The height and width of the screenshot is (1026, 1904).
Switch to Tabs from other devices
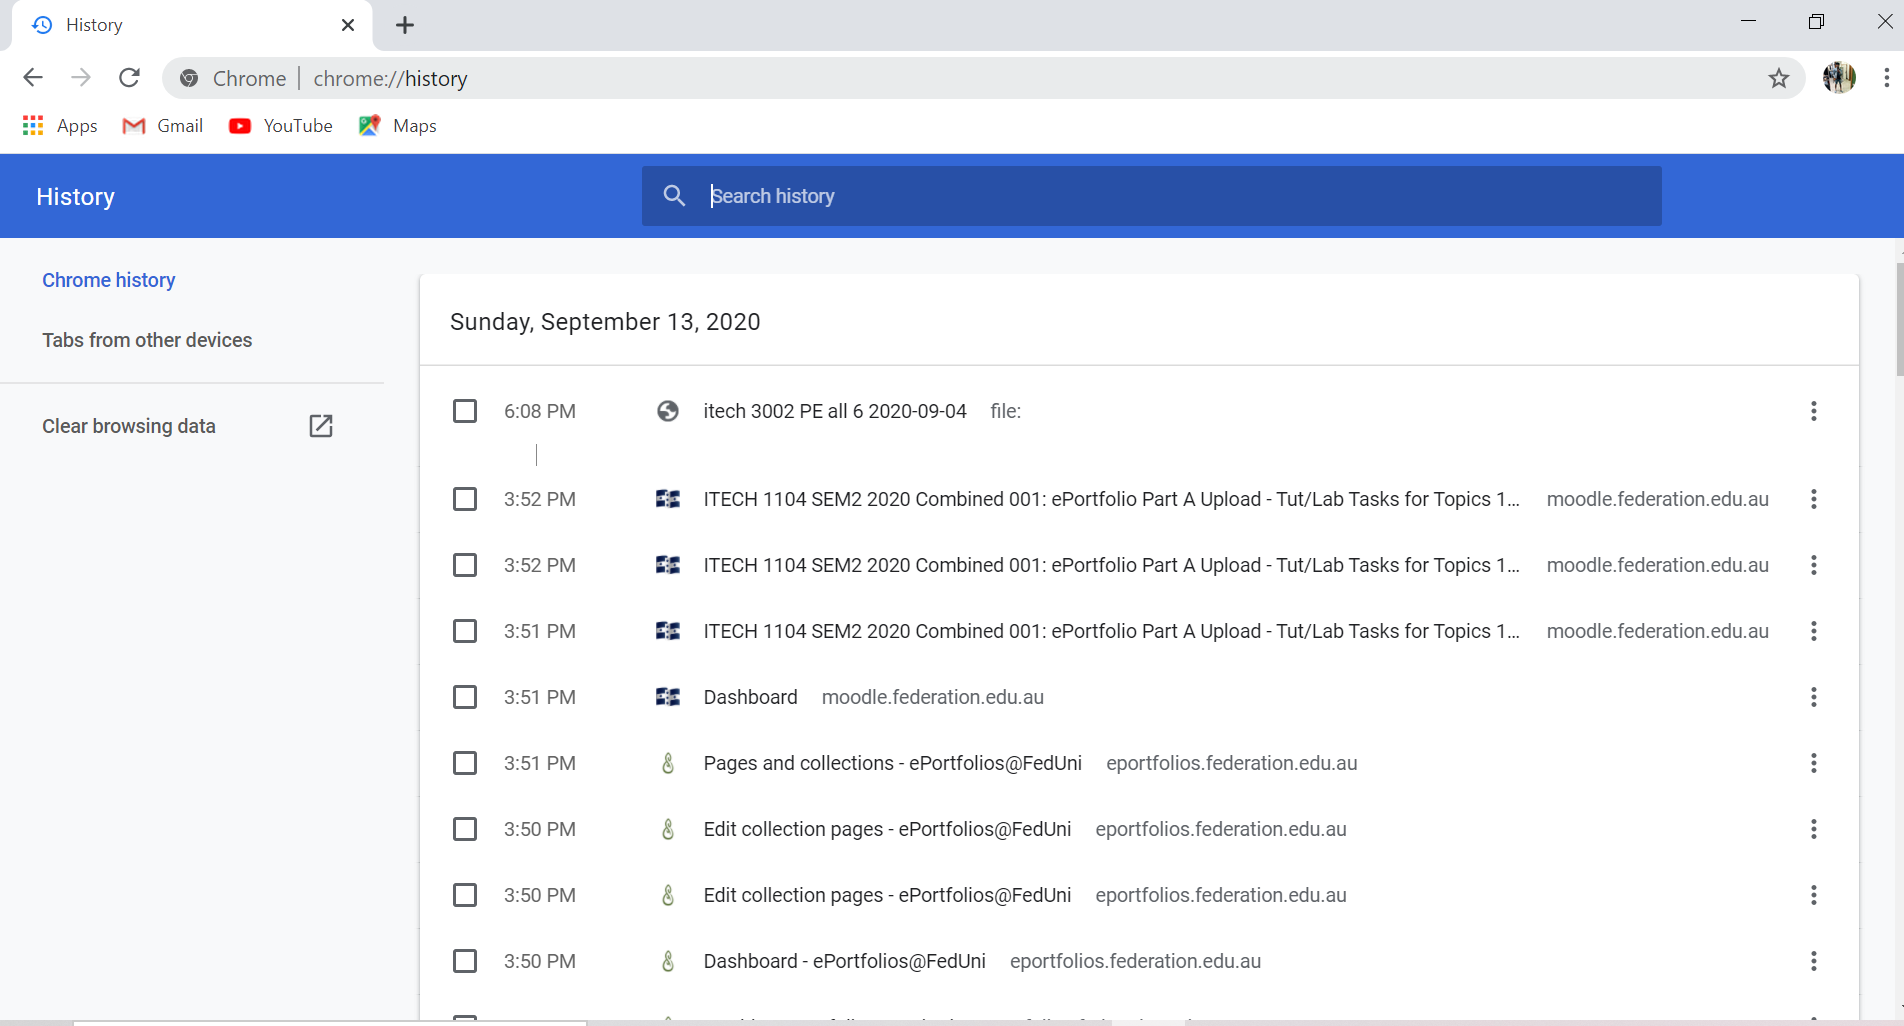coord(147,340)
